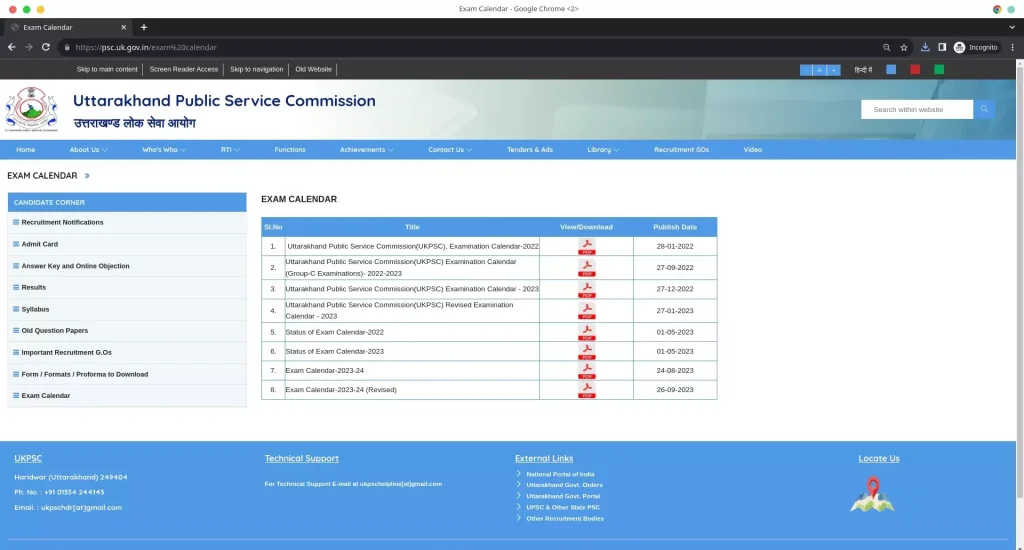Click the Search within website field
1024x550 pixels.
pyautogui.click(x=917, y=109)
